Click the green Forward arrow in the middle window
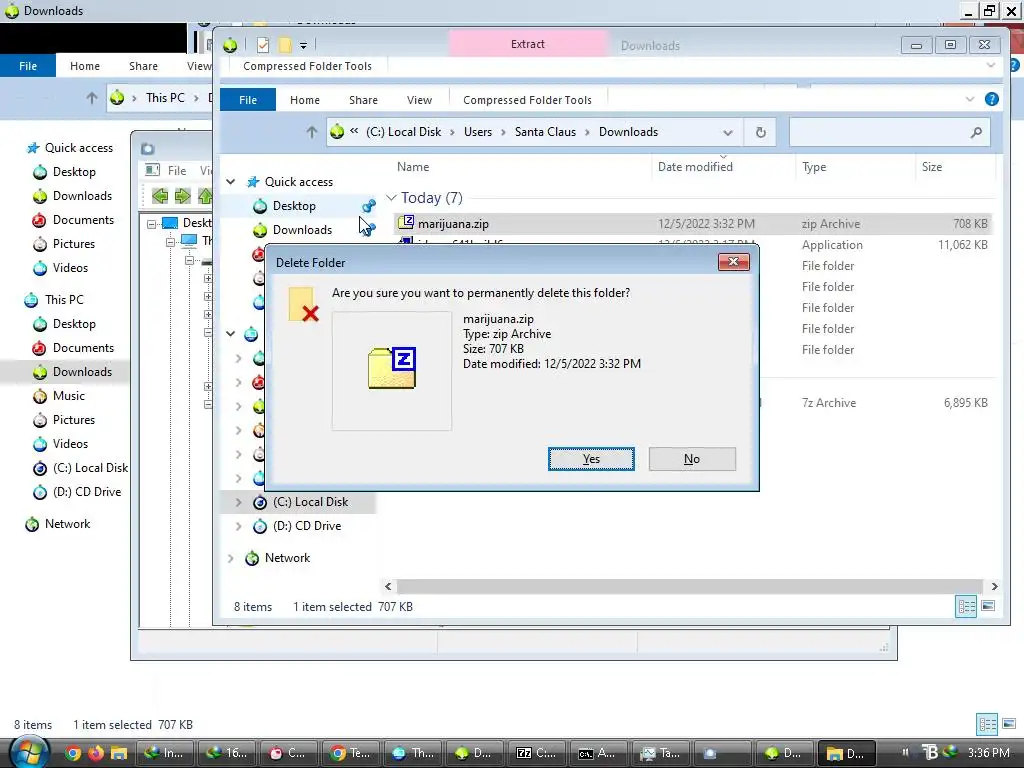 click(x=182, y=195)
